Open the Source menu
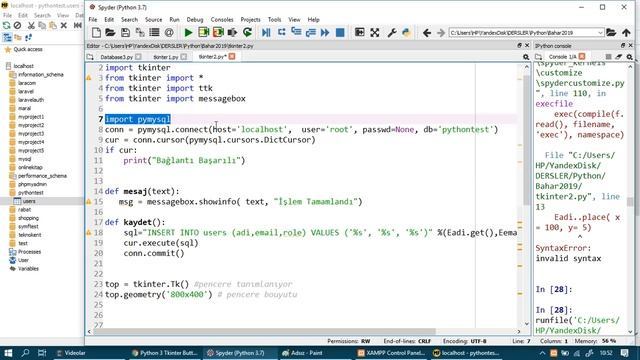The height and width of the screenshot is (360, 640). click(x=153, y=20)
